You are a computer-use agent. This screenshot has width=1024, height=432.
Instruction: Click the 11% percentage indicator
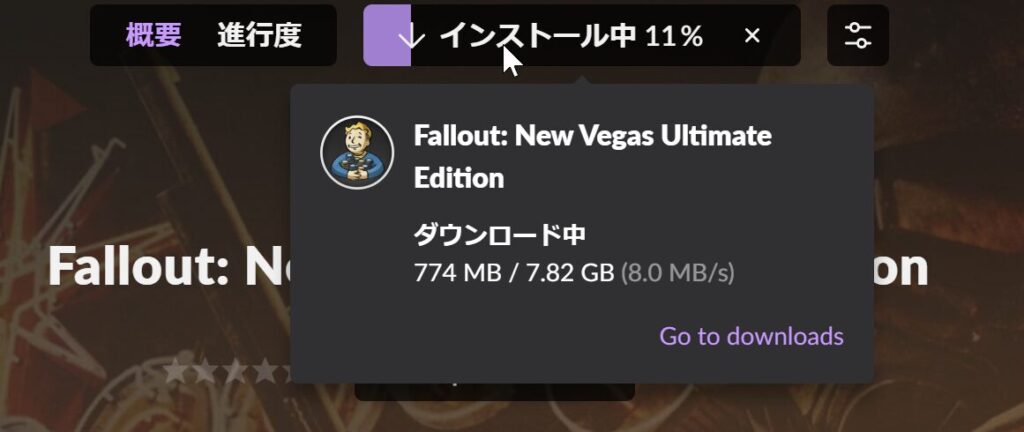pyautogui.click(x=674, y=37)
